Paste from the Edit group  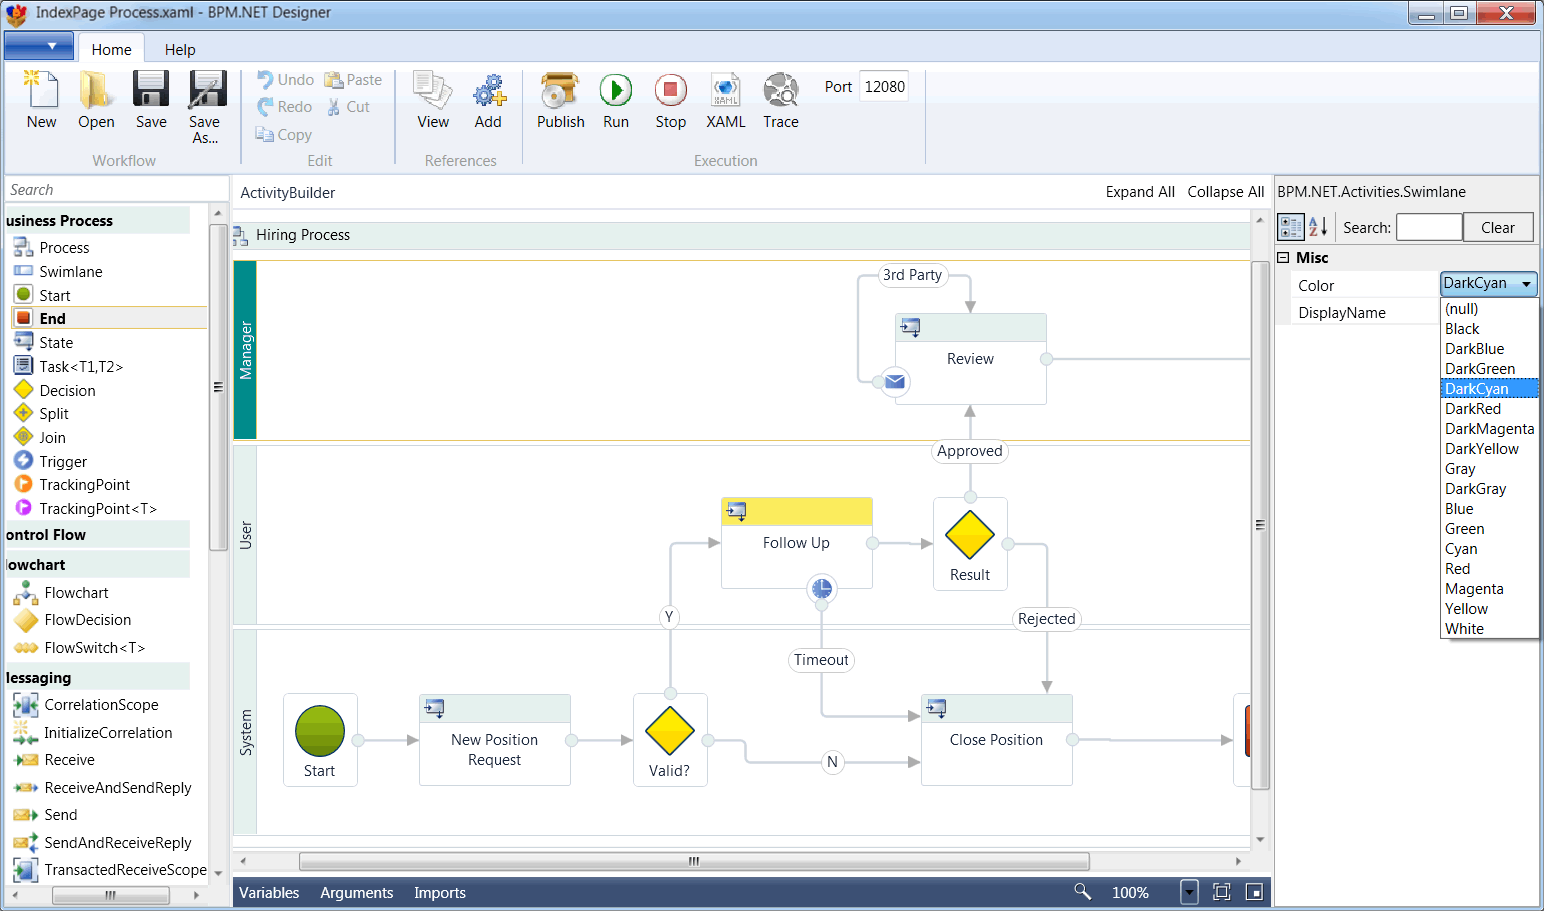pos(353,80)
